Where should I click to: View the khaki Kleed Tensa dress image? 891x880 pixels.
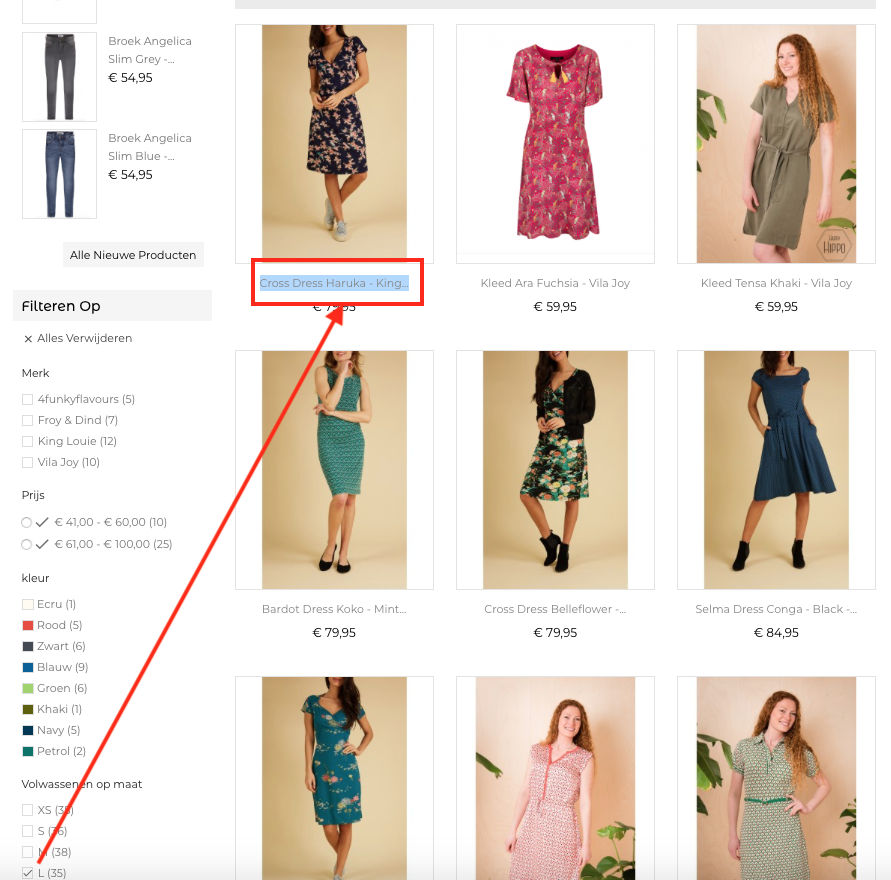[x=776, y=144]
